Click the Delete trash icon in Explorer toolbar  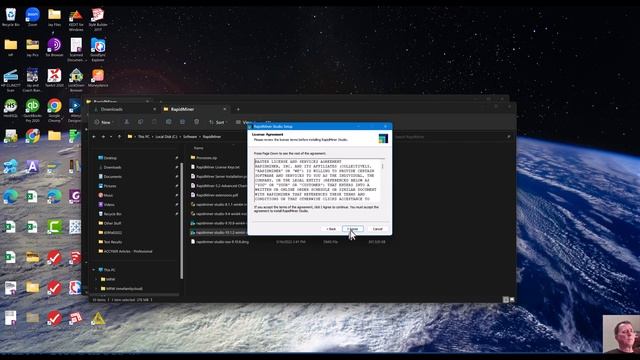tap(196, 122)
